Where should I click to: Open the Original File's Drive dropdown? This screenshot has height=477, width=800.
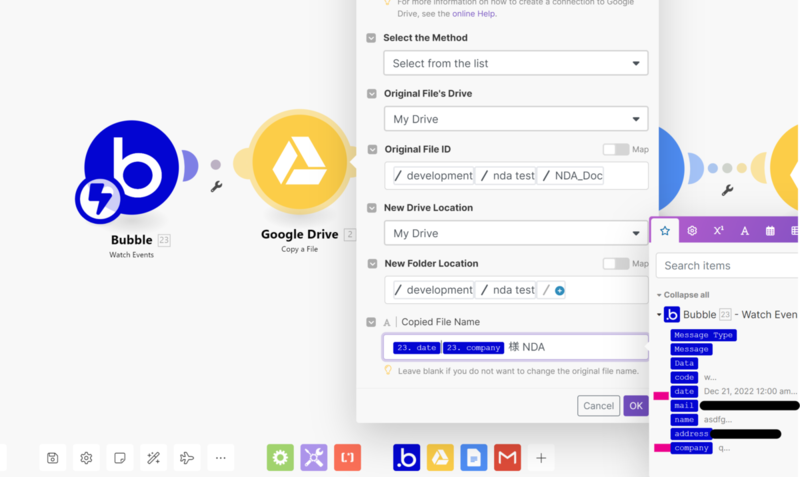tap(516, 119)
